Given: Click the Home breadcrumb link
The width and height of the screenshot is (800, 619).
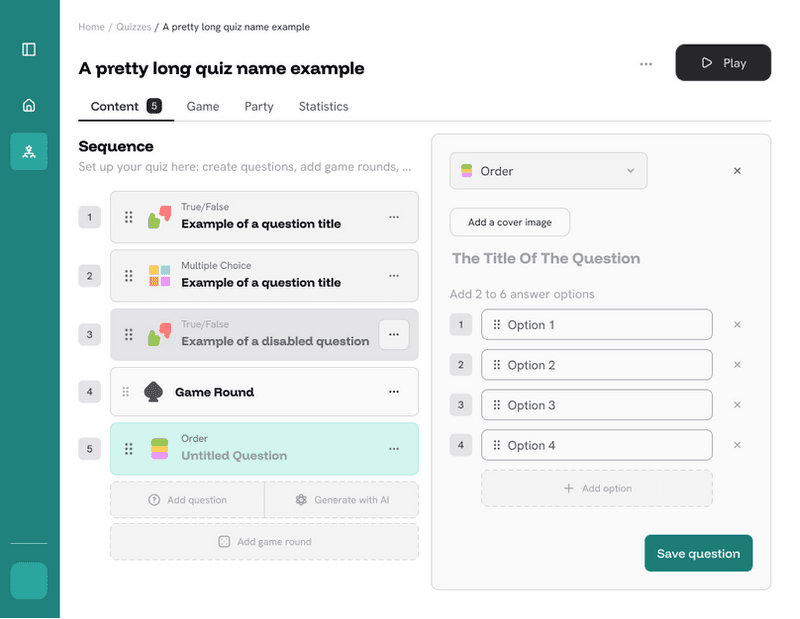Looking at the screenshot, I should [91, 27].
